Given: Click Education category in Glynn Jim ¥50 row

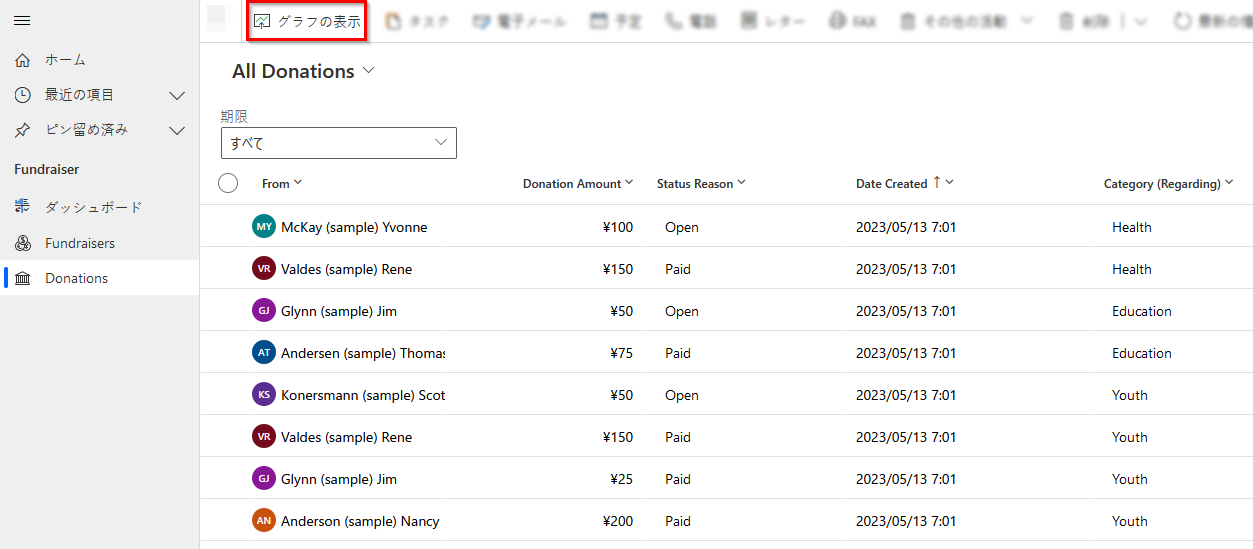Looking at the screenshot, I should click(1142, 311).
